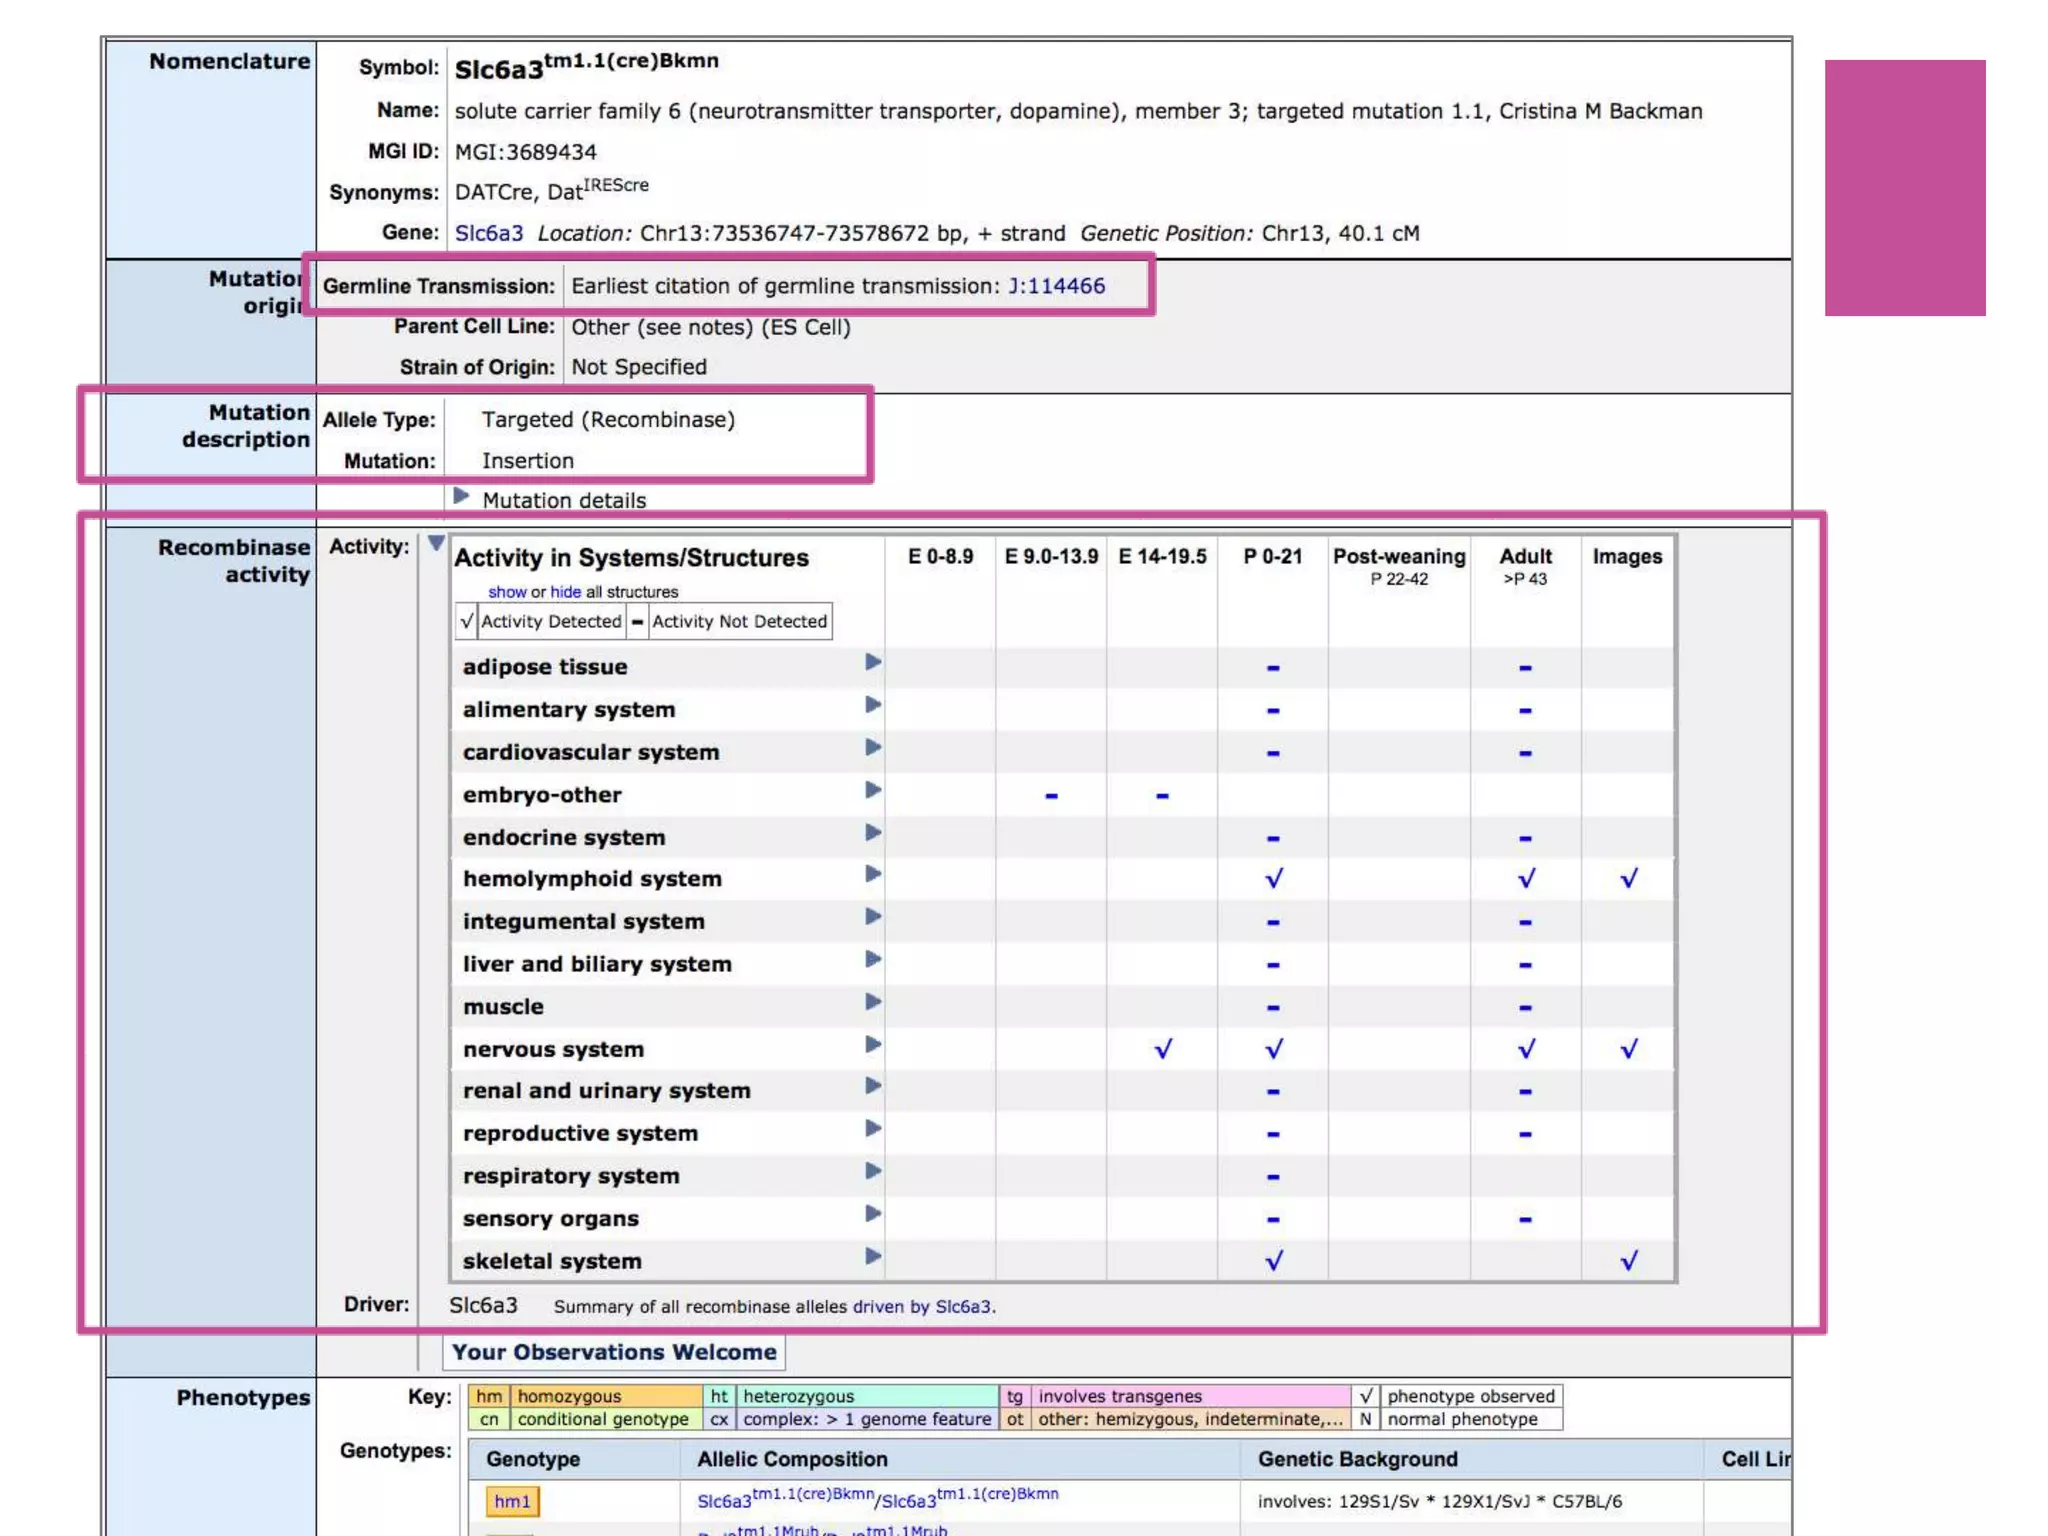Click the magenta color block
The image size is (2048, 1536).
click(x=1904, y=188)
